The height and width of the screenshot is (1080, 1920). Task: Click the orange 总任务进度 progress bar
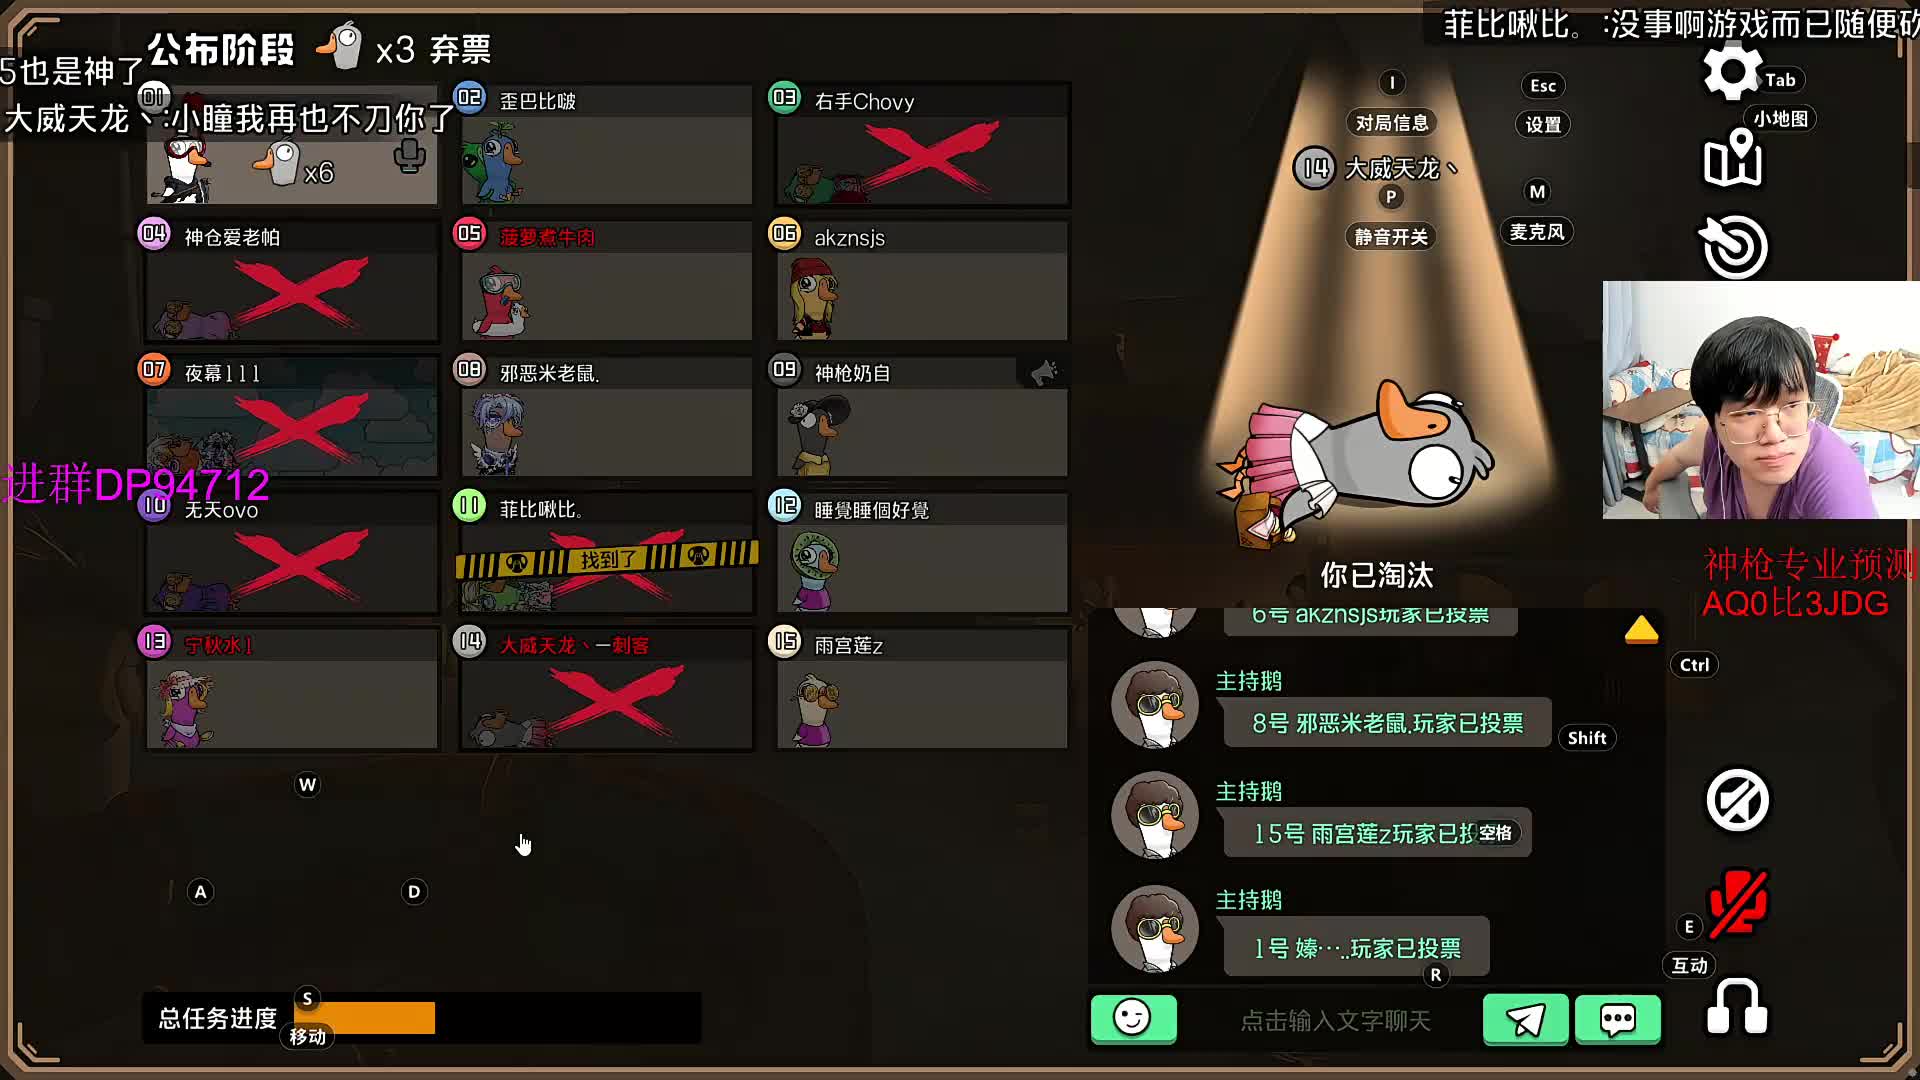pyautogui.click(x=365, y=1018)
